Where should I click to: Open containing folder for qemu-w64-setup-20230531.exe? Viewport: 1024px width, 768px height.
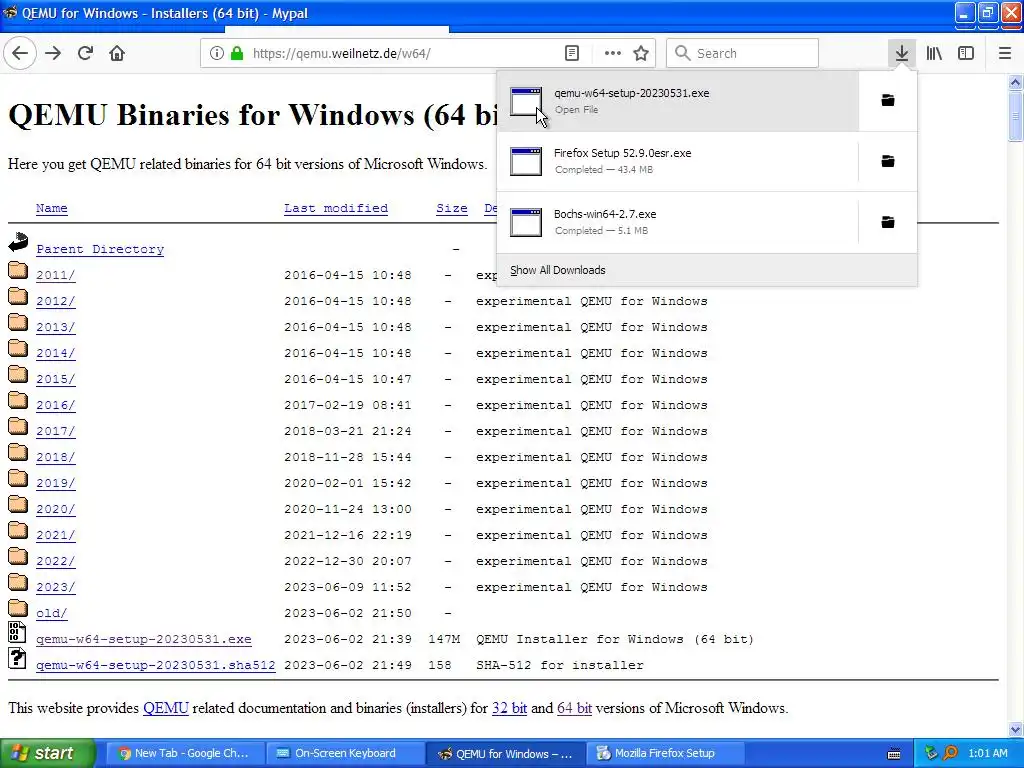(888, 101)
